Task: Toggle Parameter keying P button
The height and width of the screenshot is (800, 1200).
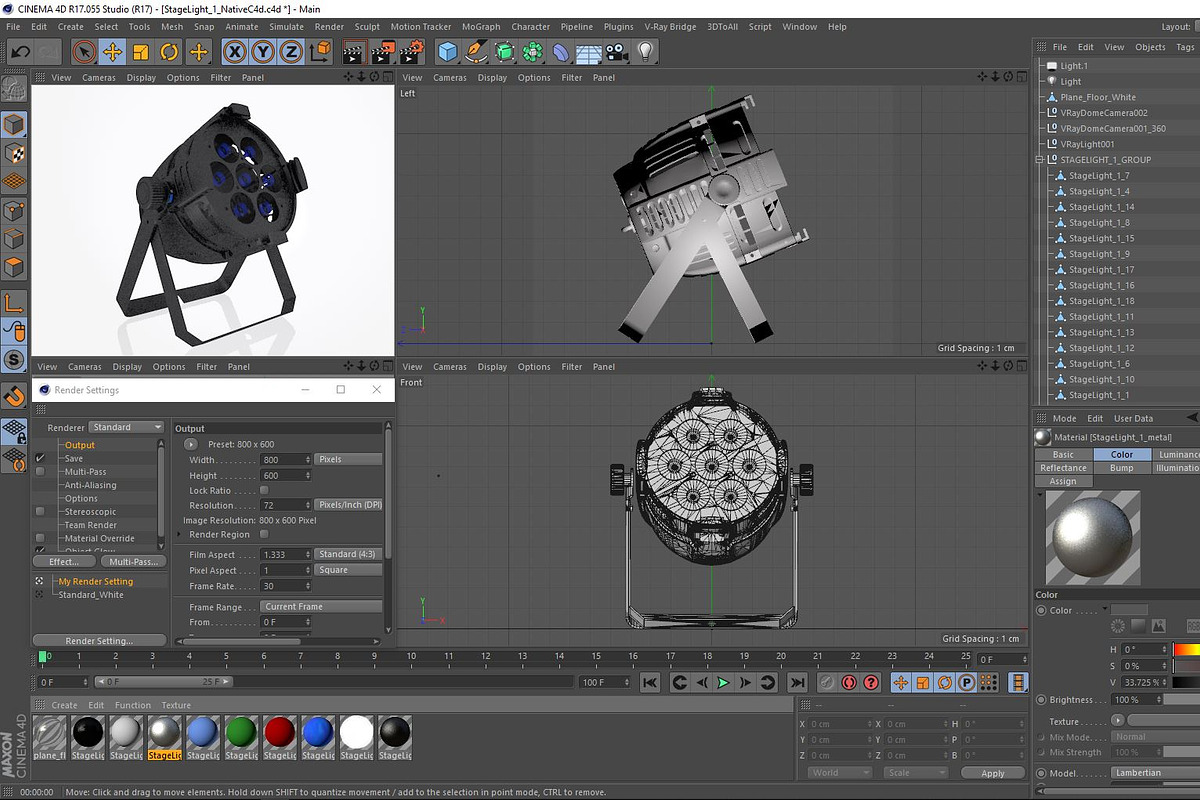Action: tap(967, 683)
